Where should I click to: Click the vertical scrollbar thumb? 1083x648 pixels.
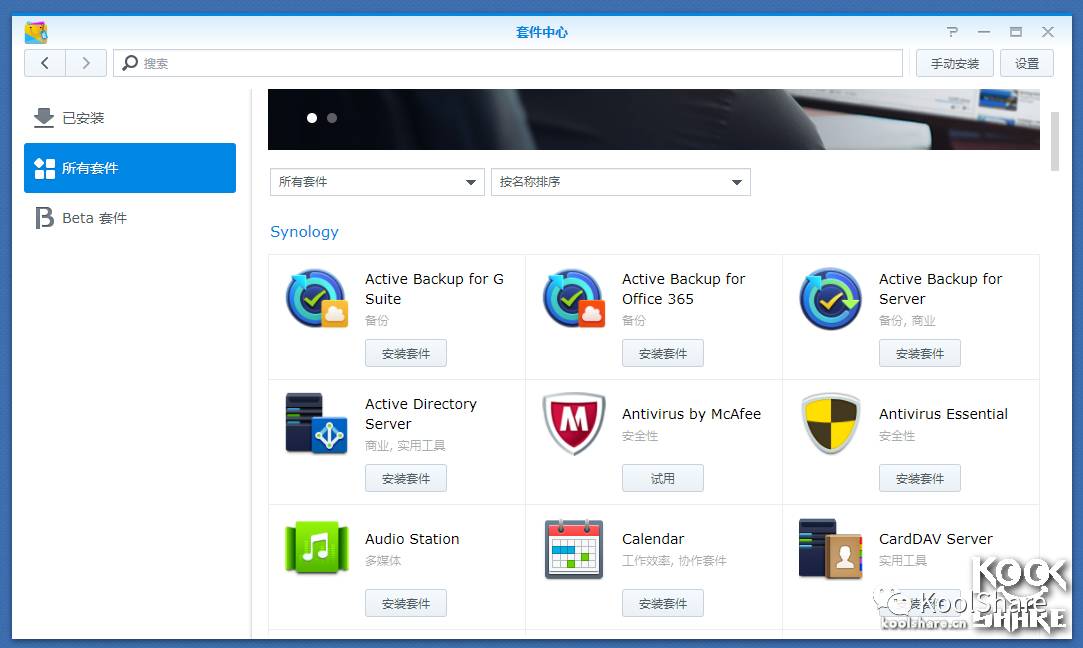coord(1055,141)
